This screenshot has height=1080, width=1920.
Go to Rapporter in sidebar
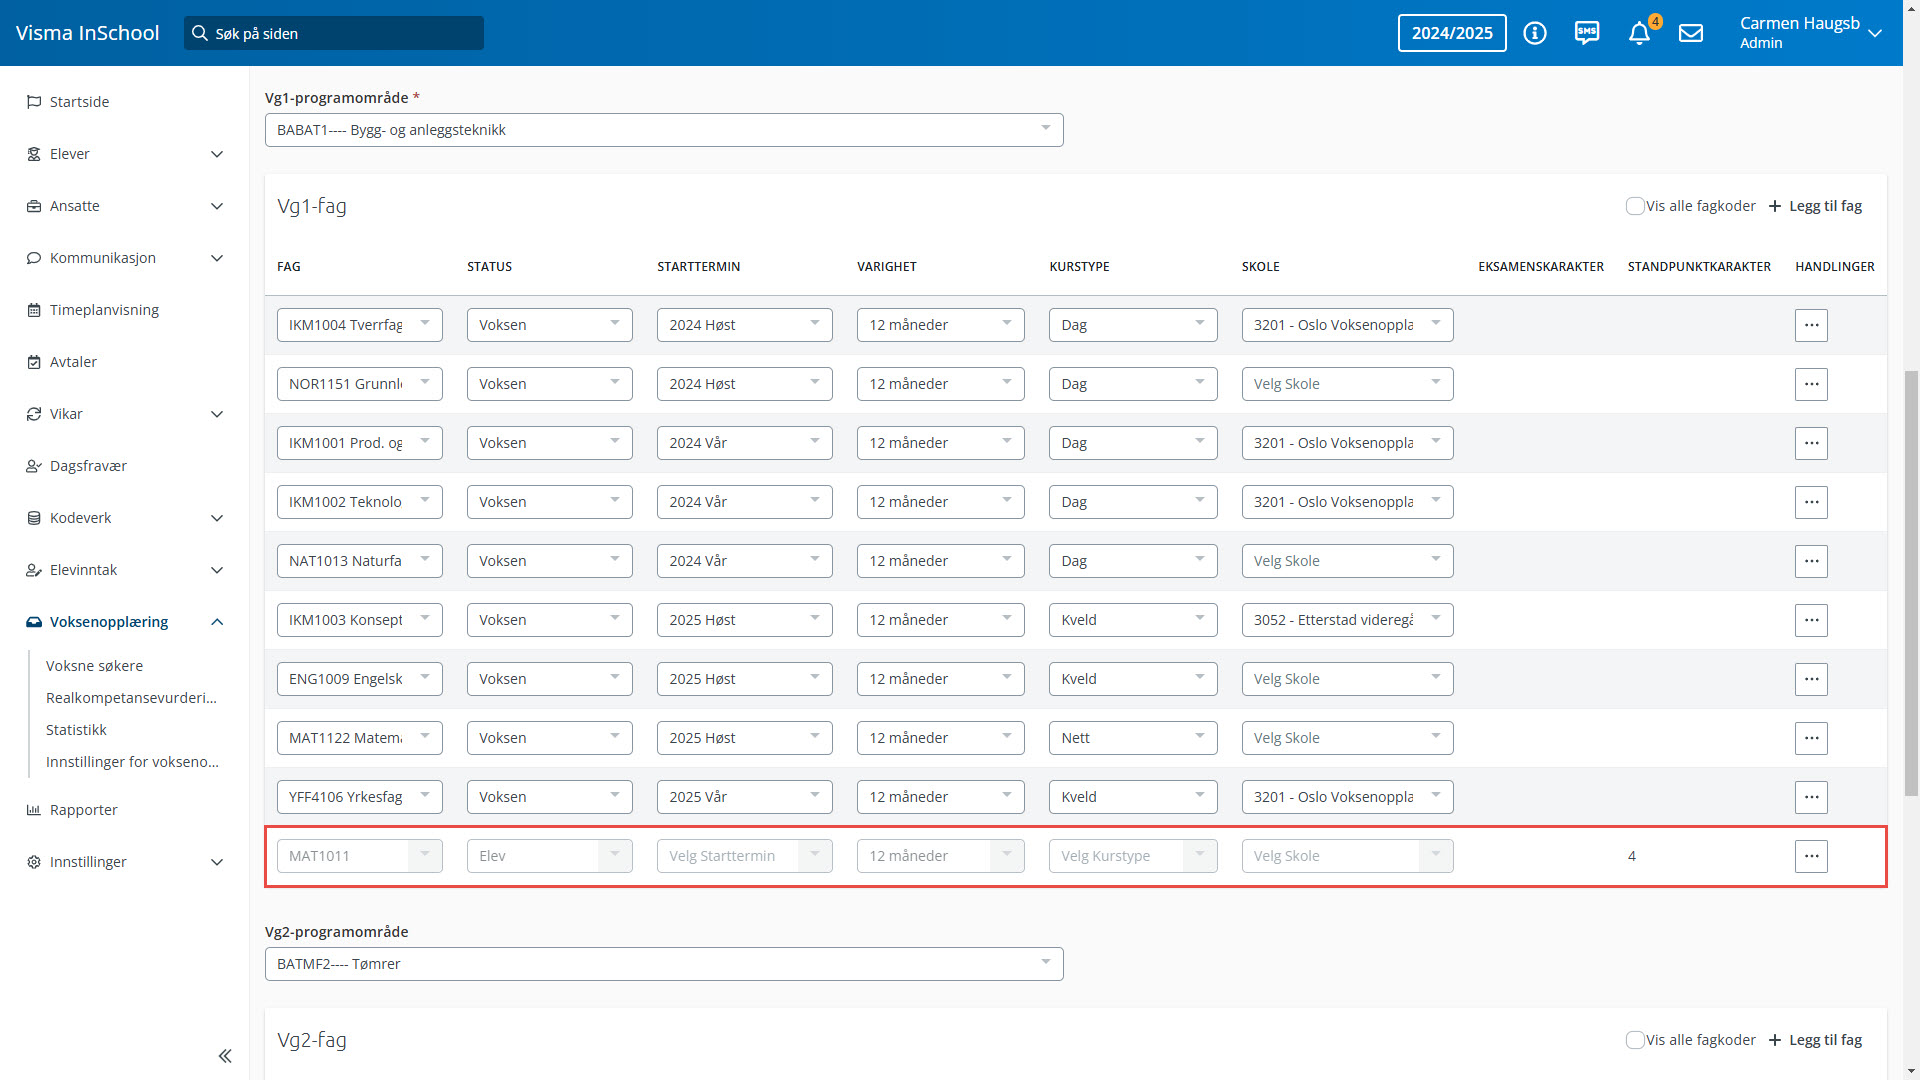[84, 810]
